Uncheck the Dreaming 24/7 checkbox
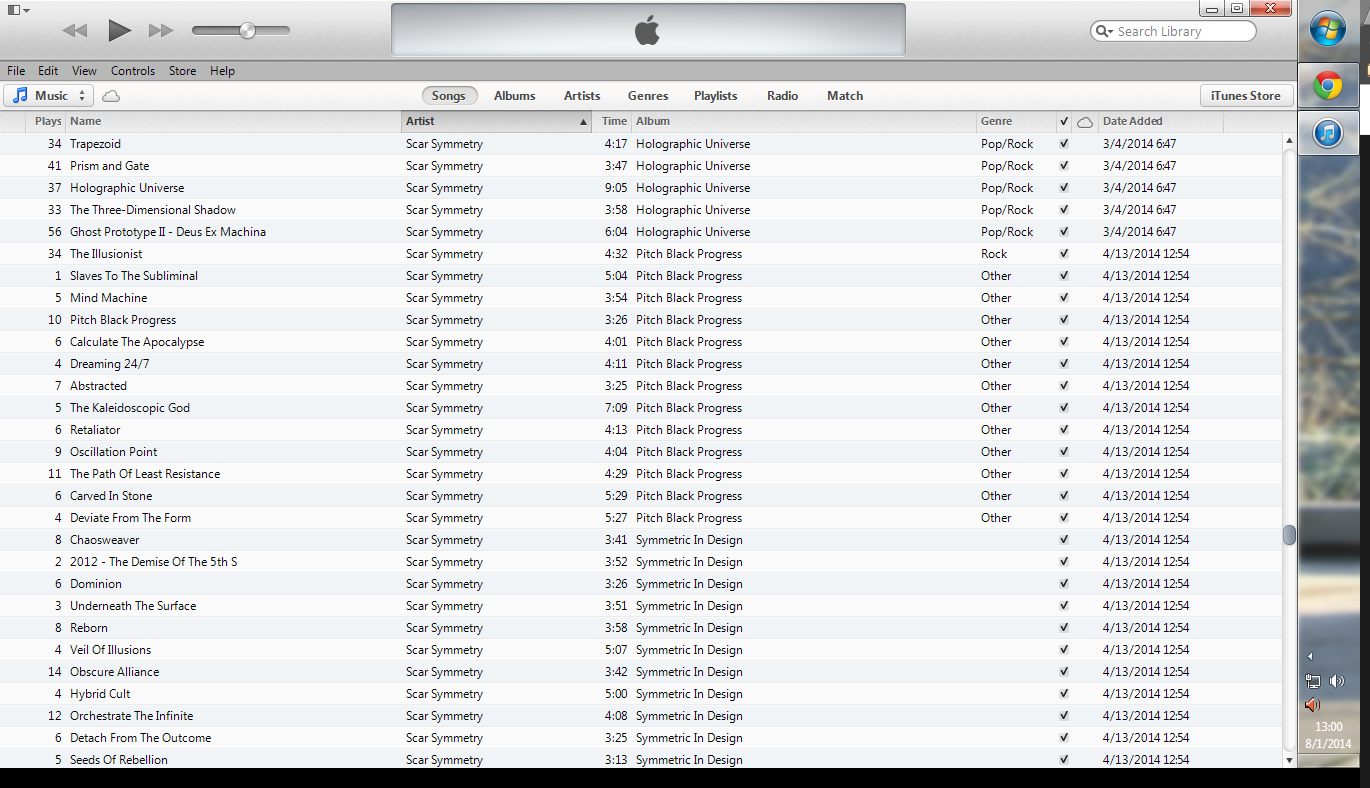 pyautogui.click(x=1064, y=364)
